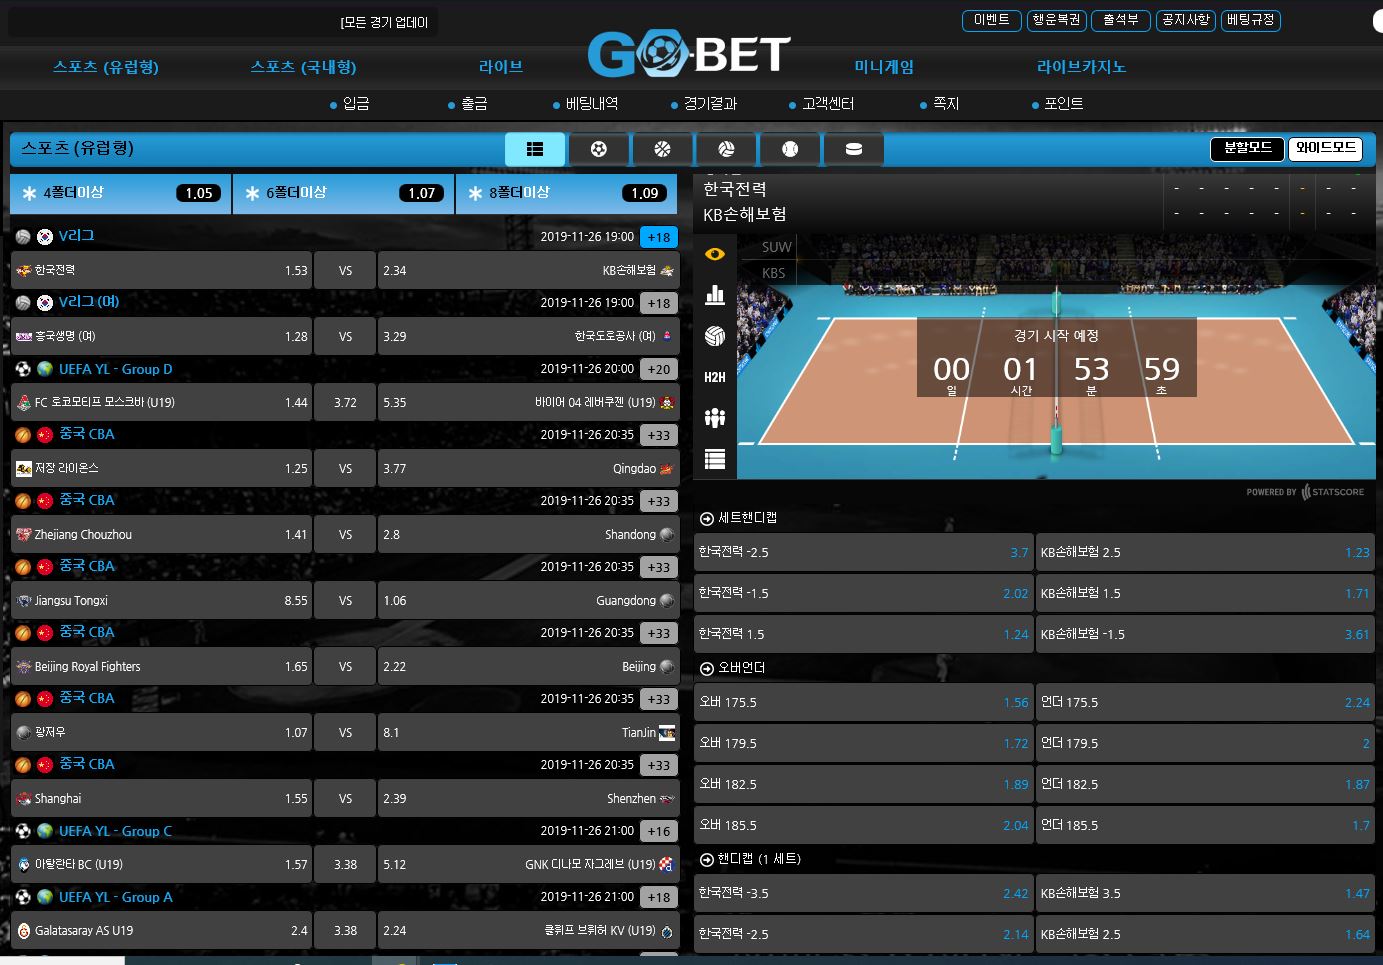Bet on Guangdong at 1.06
The height and width of the screenshot is (965, 1383).
[528, 600]
